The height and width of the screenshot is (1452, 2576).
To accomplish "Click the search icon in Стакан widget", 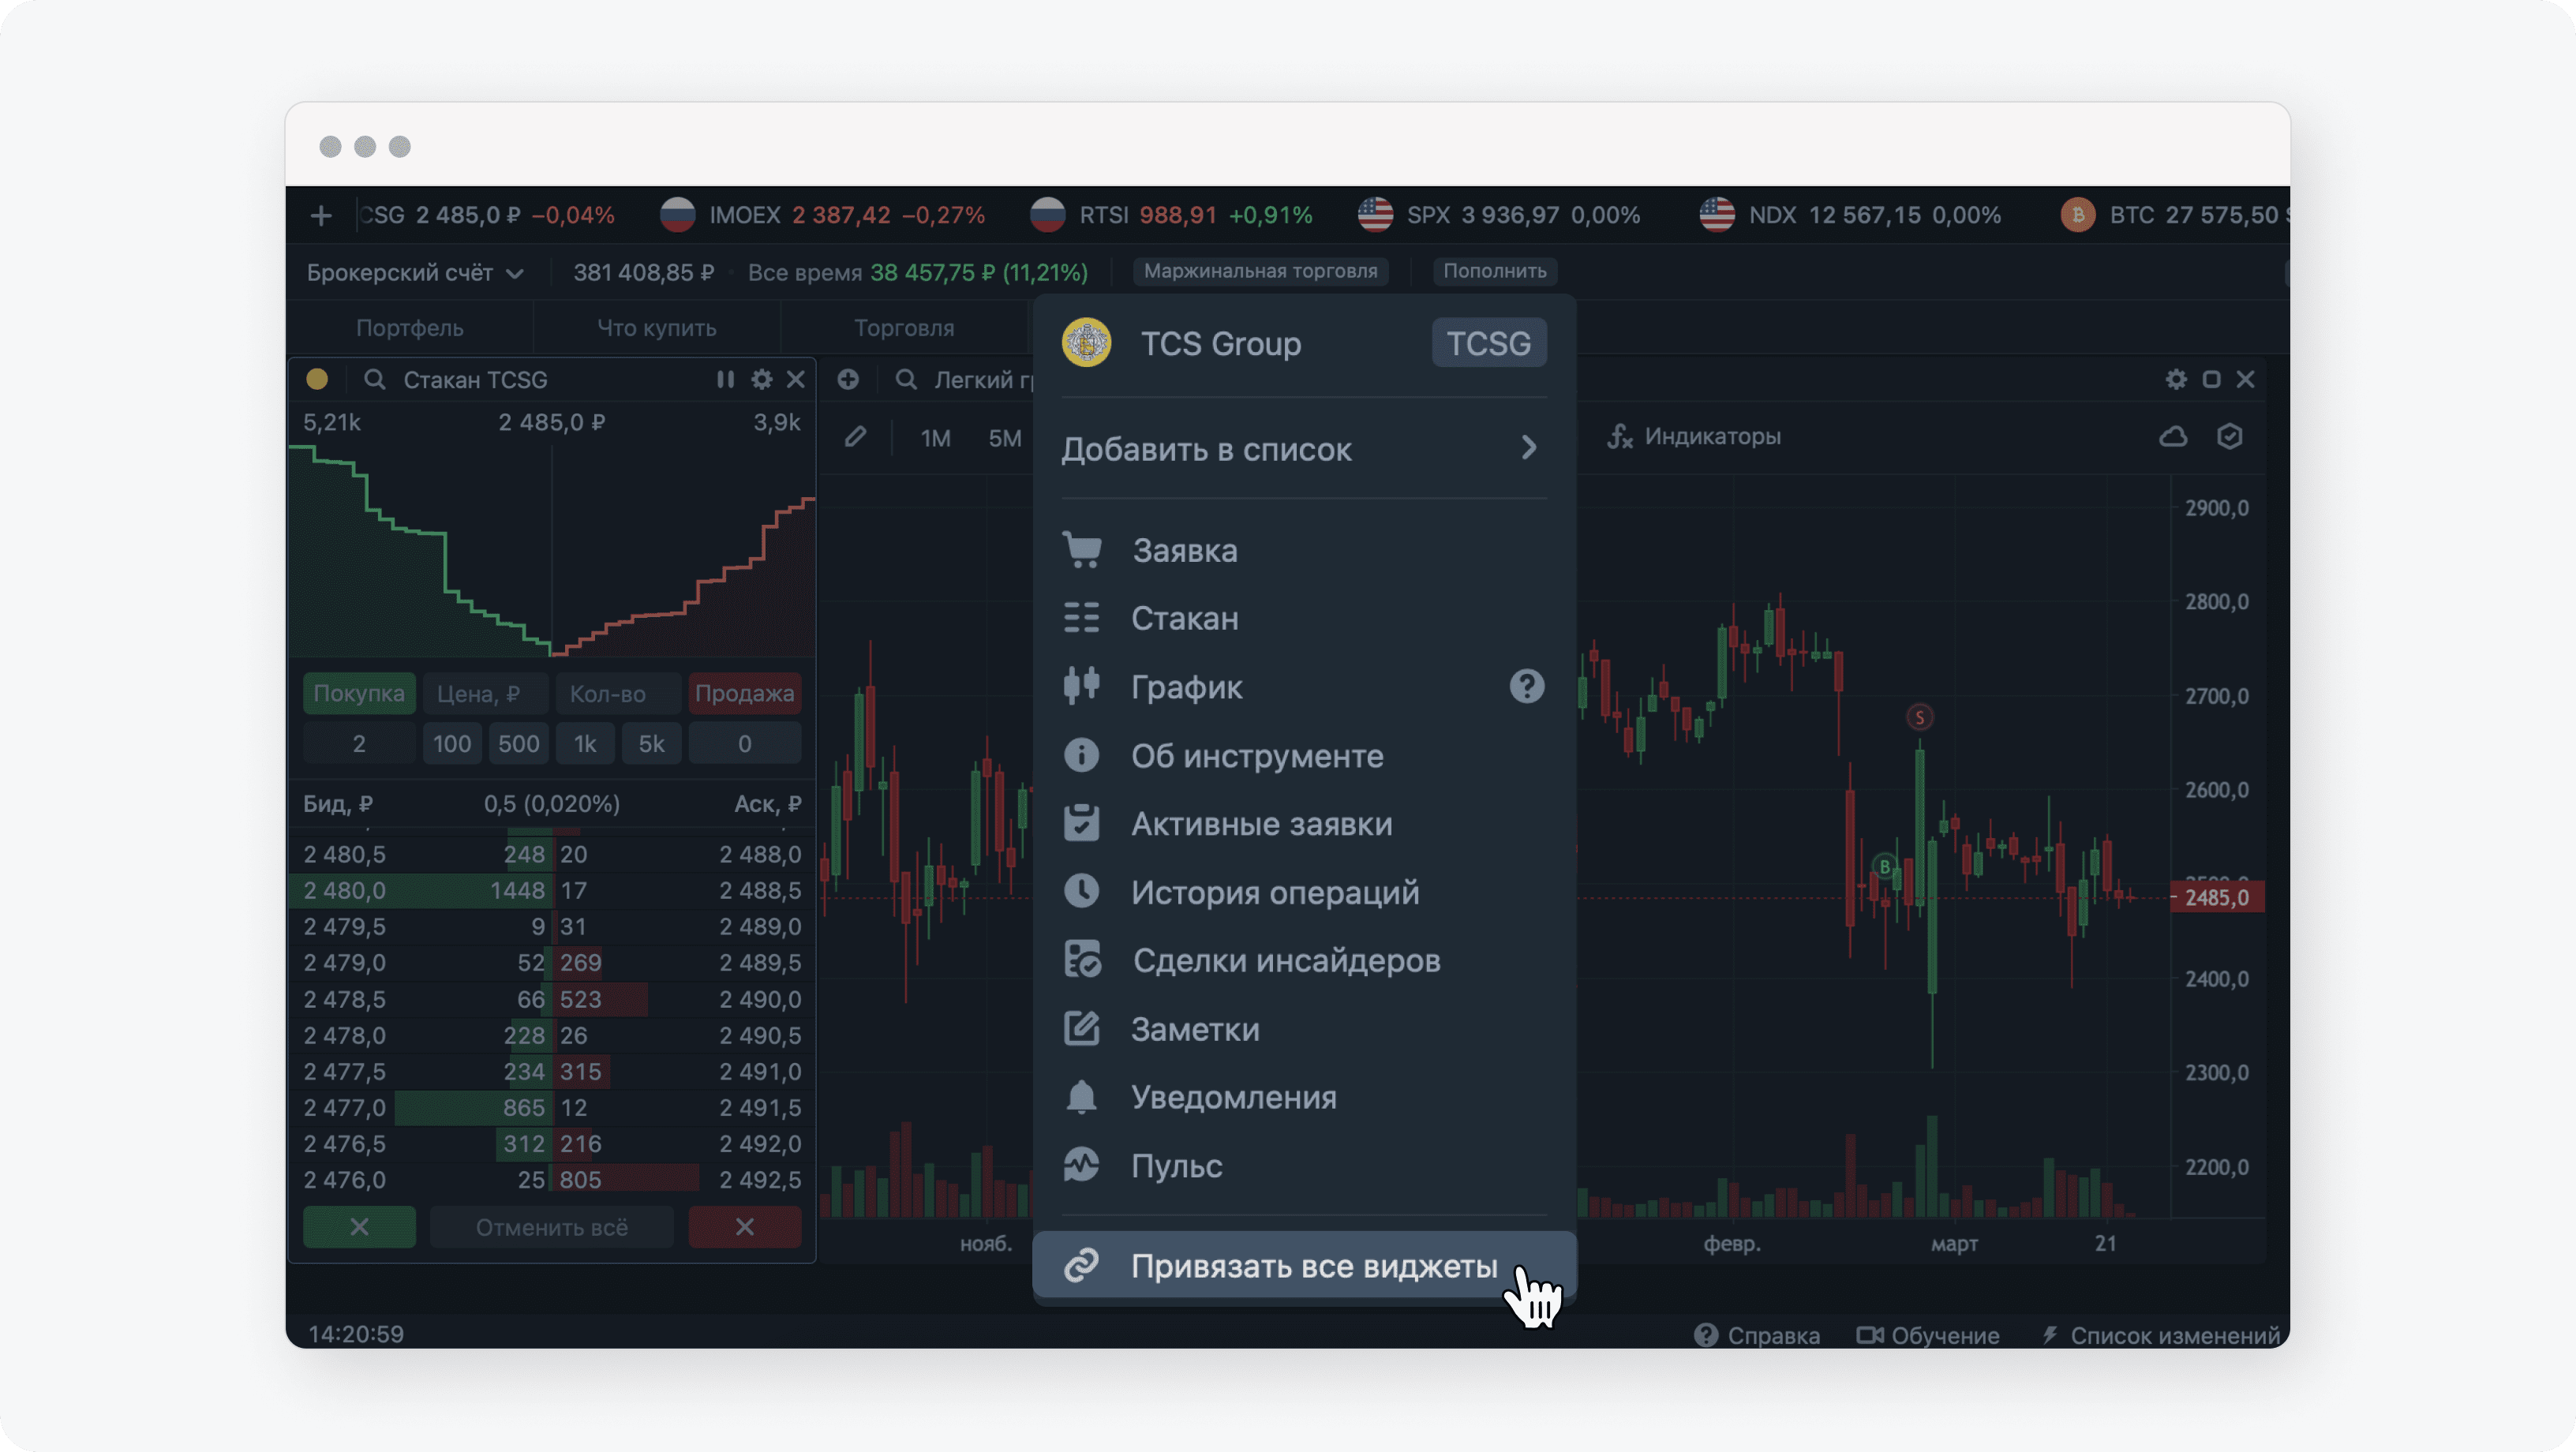I will (374, 379).
